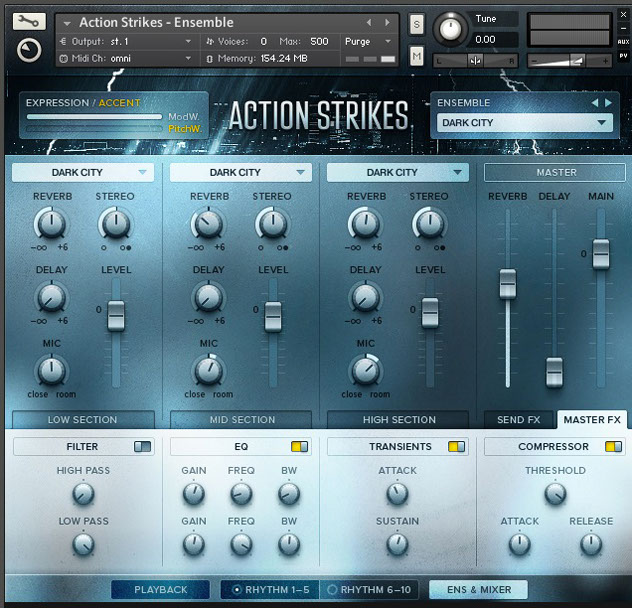Click the Master Main level fader

point(601,254)
